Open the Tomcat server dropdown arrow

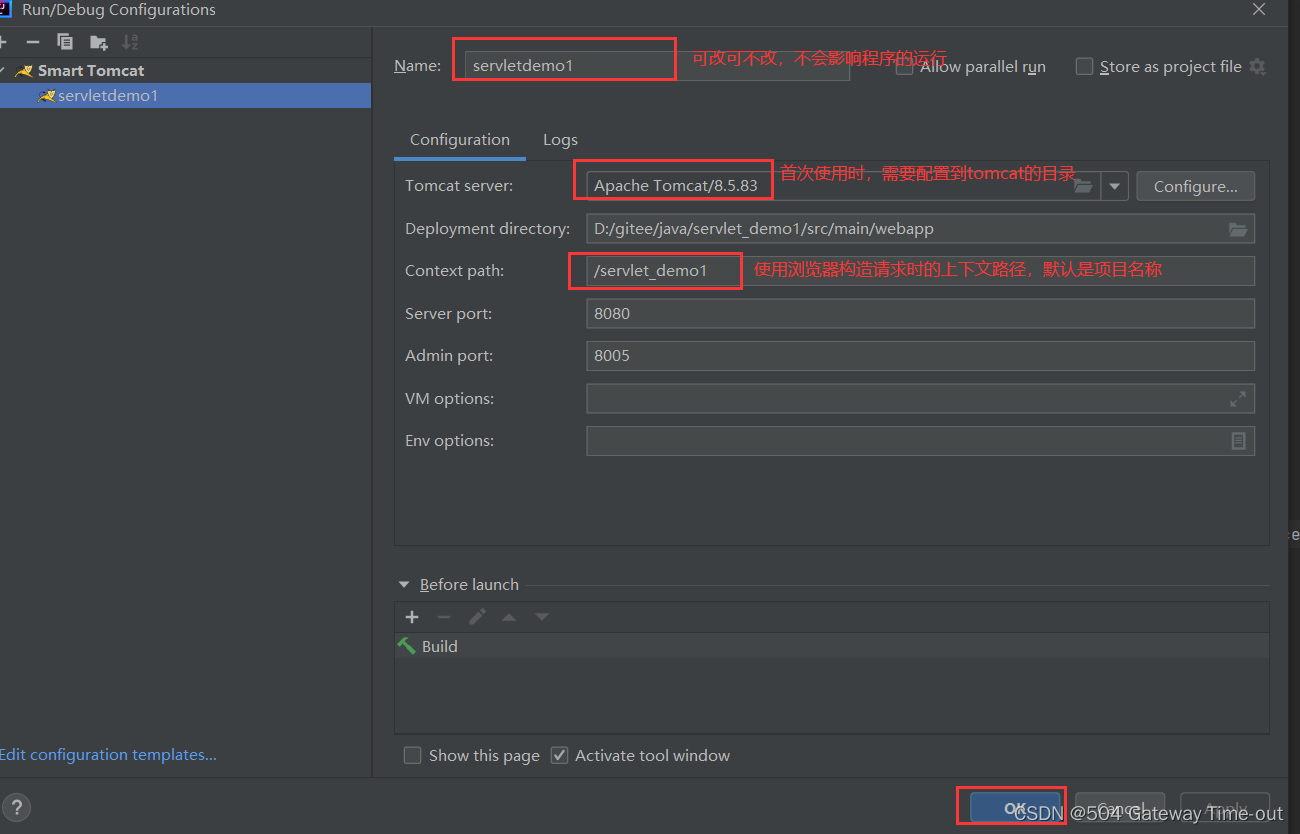[x=1115, y=187]
